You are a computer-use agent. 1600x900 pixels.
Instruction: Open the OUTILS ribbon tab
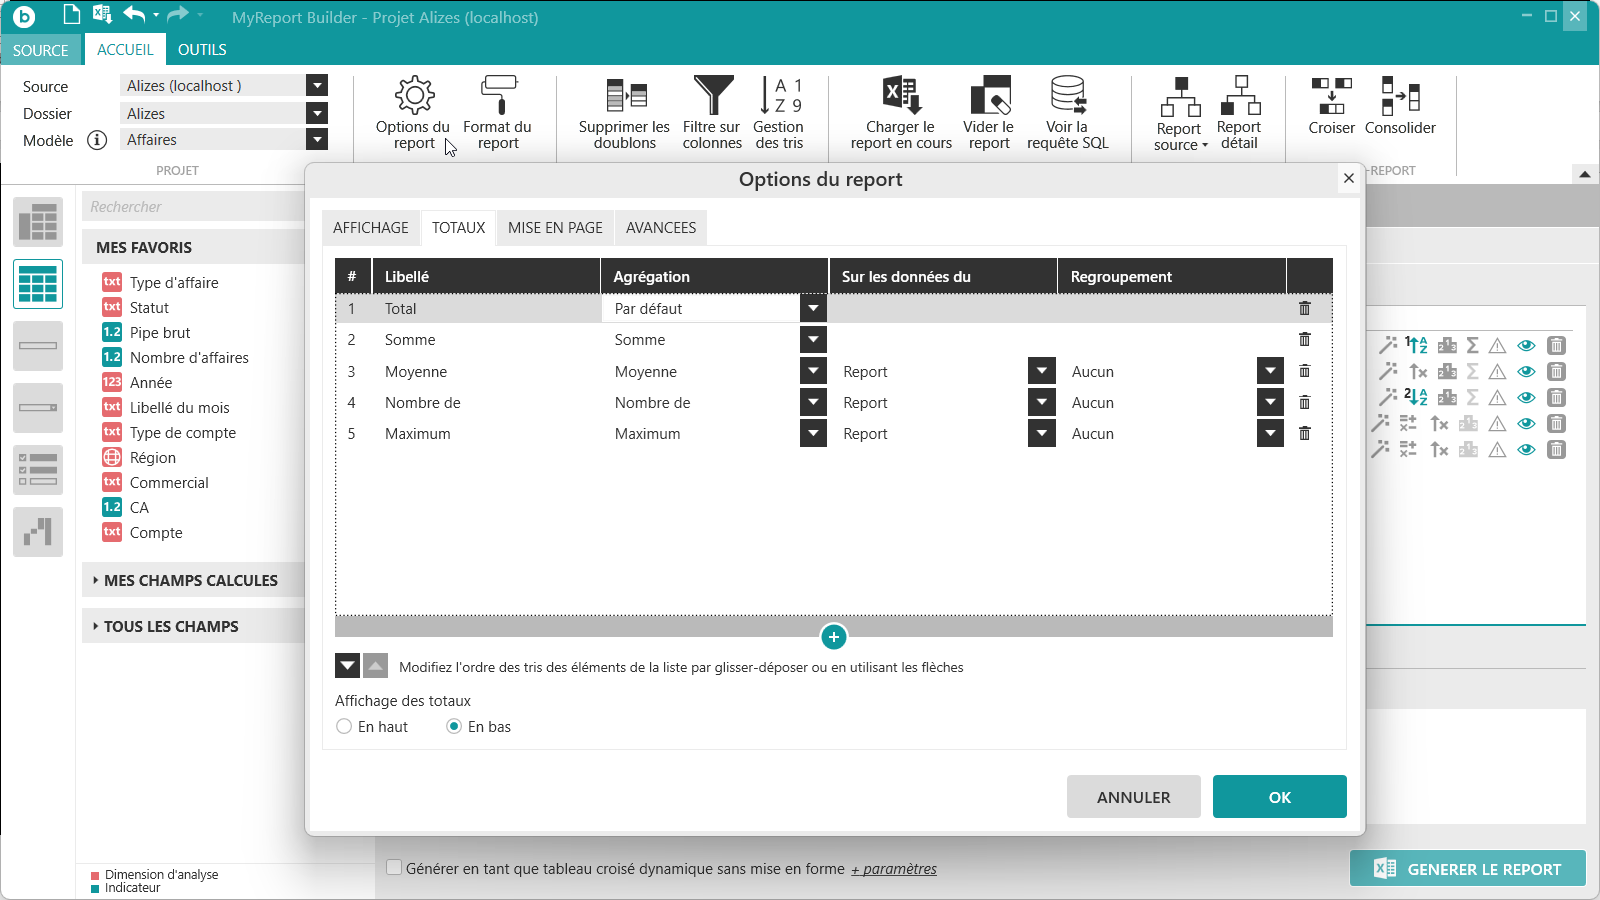[x=202, y=50]
